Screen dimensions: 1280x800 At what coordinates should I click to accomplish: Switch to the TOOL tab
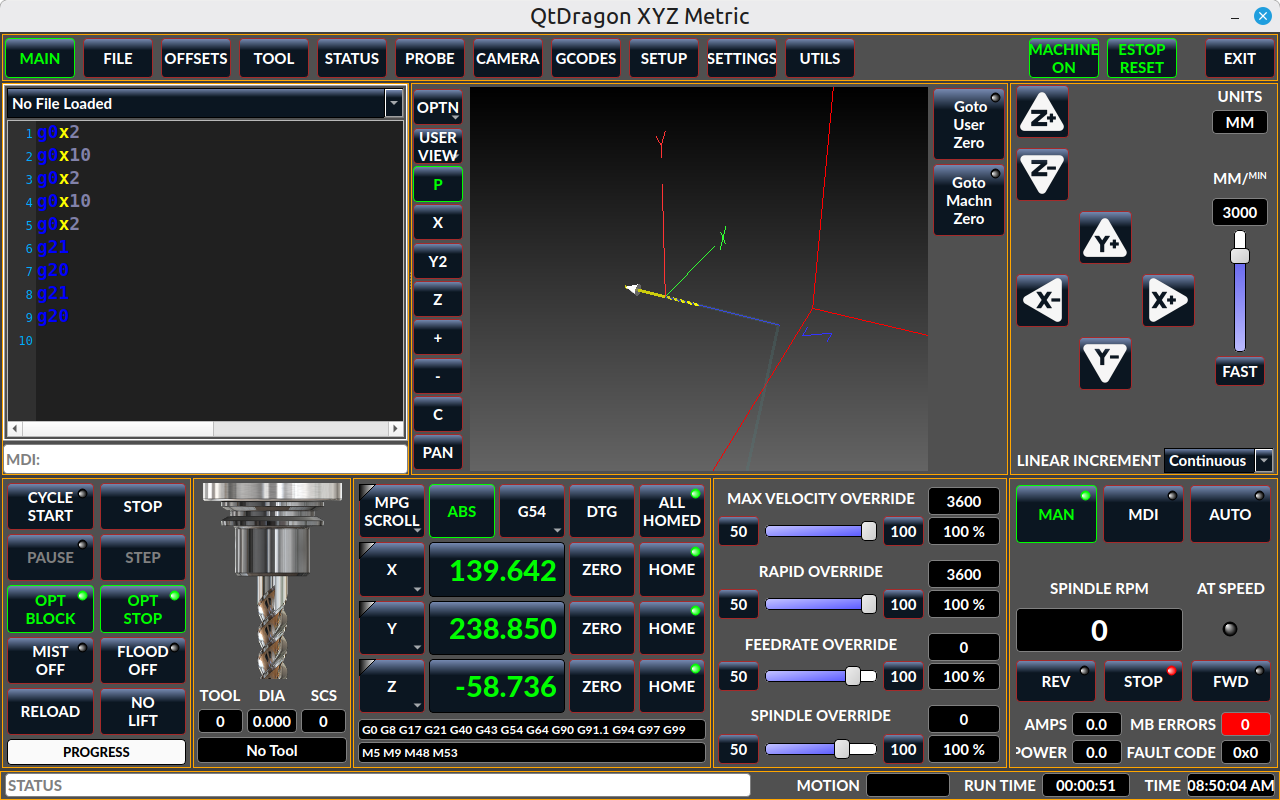click(x=274, y=58)
